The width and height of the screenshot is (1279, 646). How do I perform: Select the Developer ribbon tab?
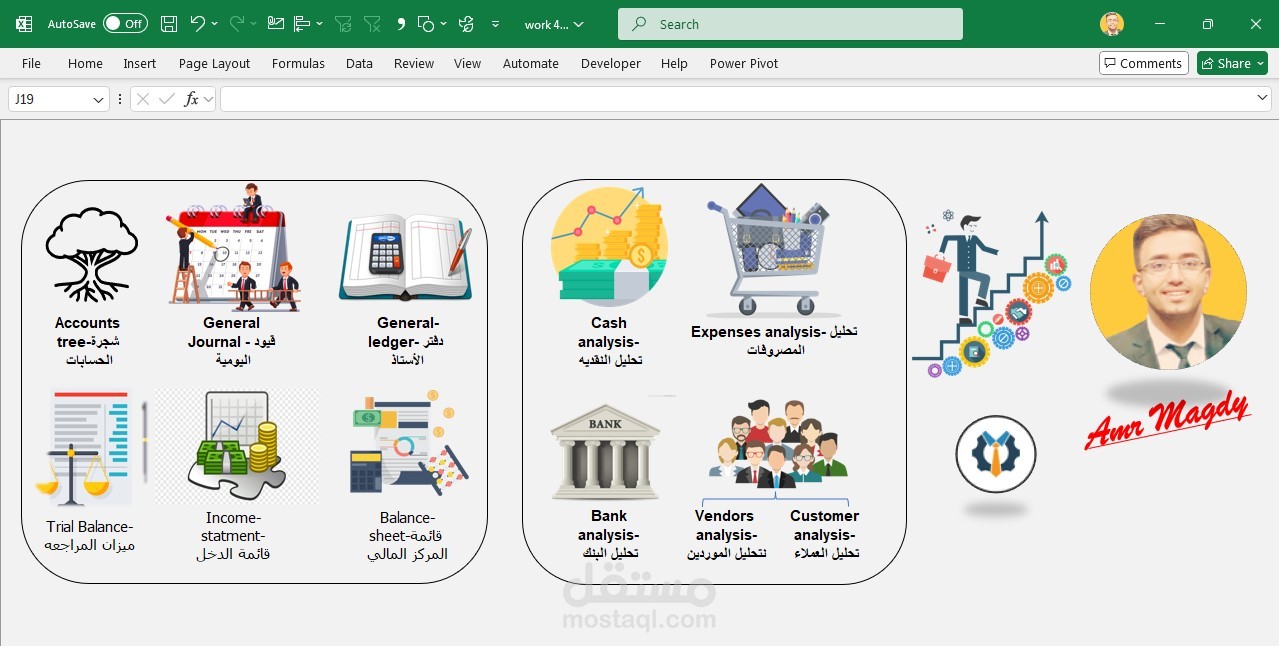[610, 63]
